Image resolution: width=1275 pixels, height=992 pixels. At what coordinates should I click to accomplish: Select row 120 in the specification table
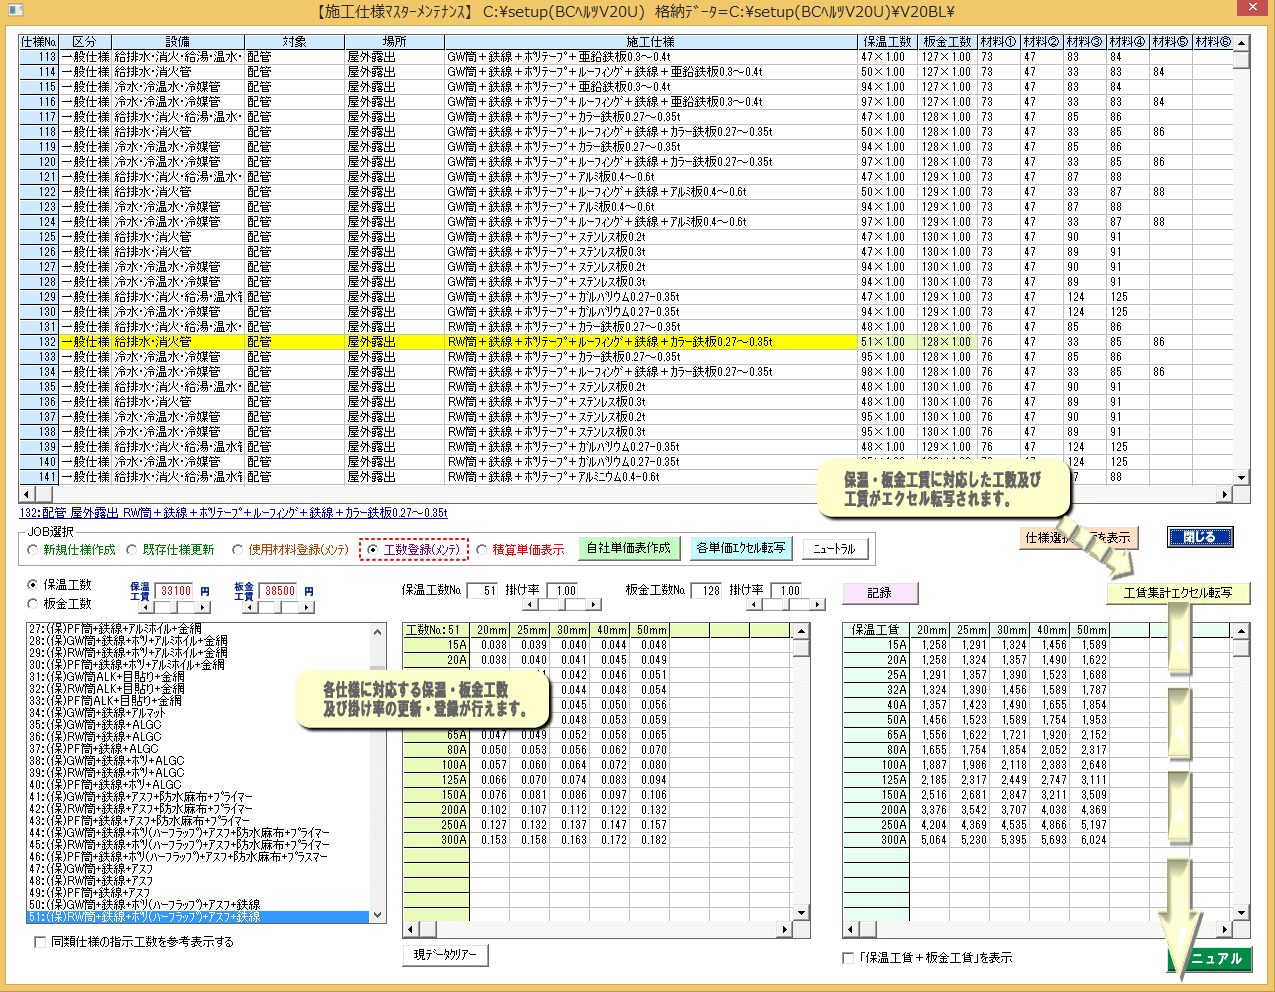(400, 162)
